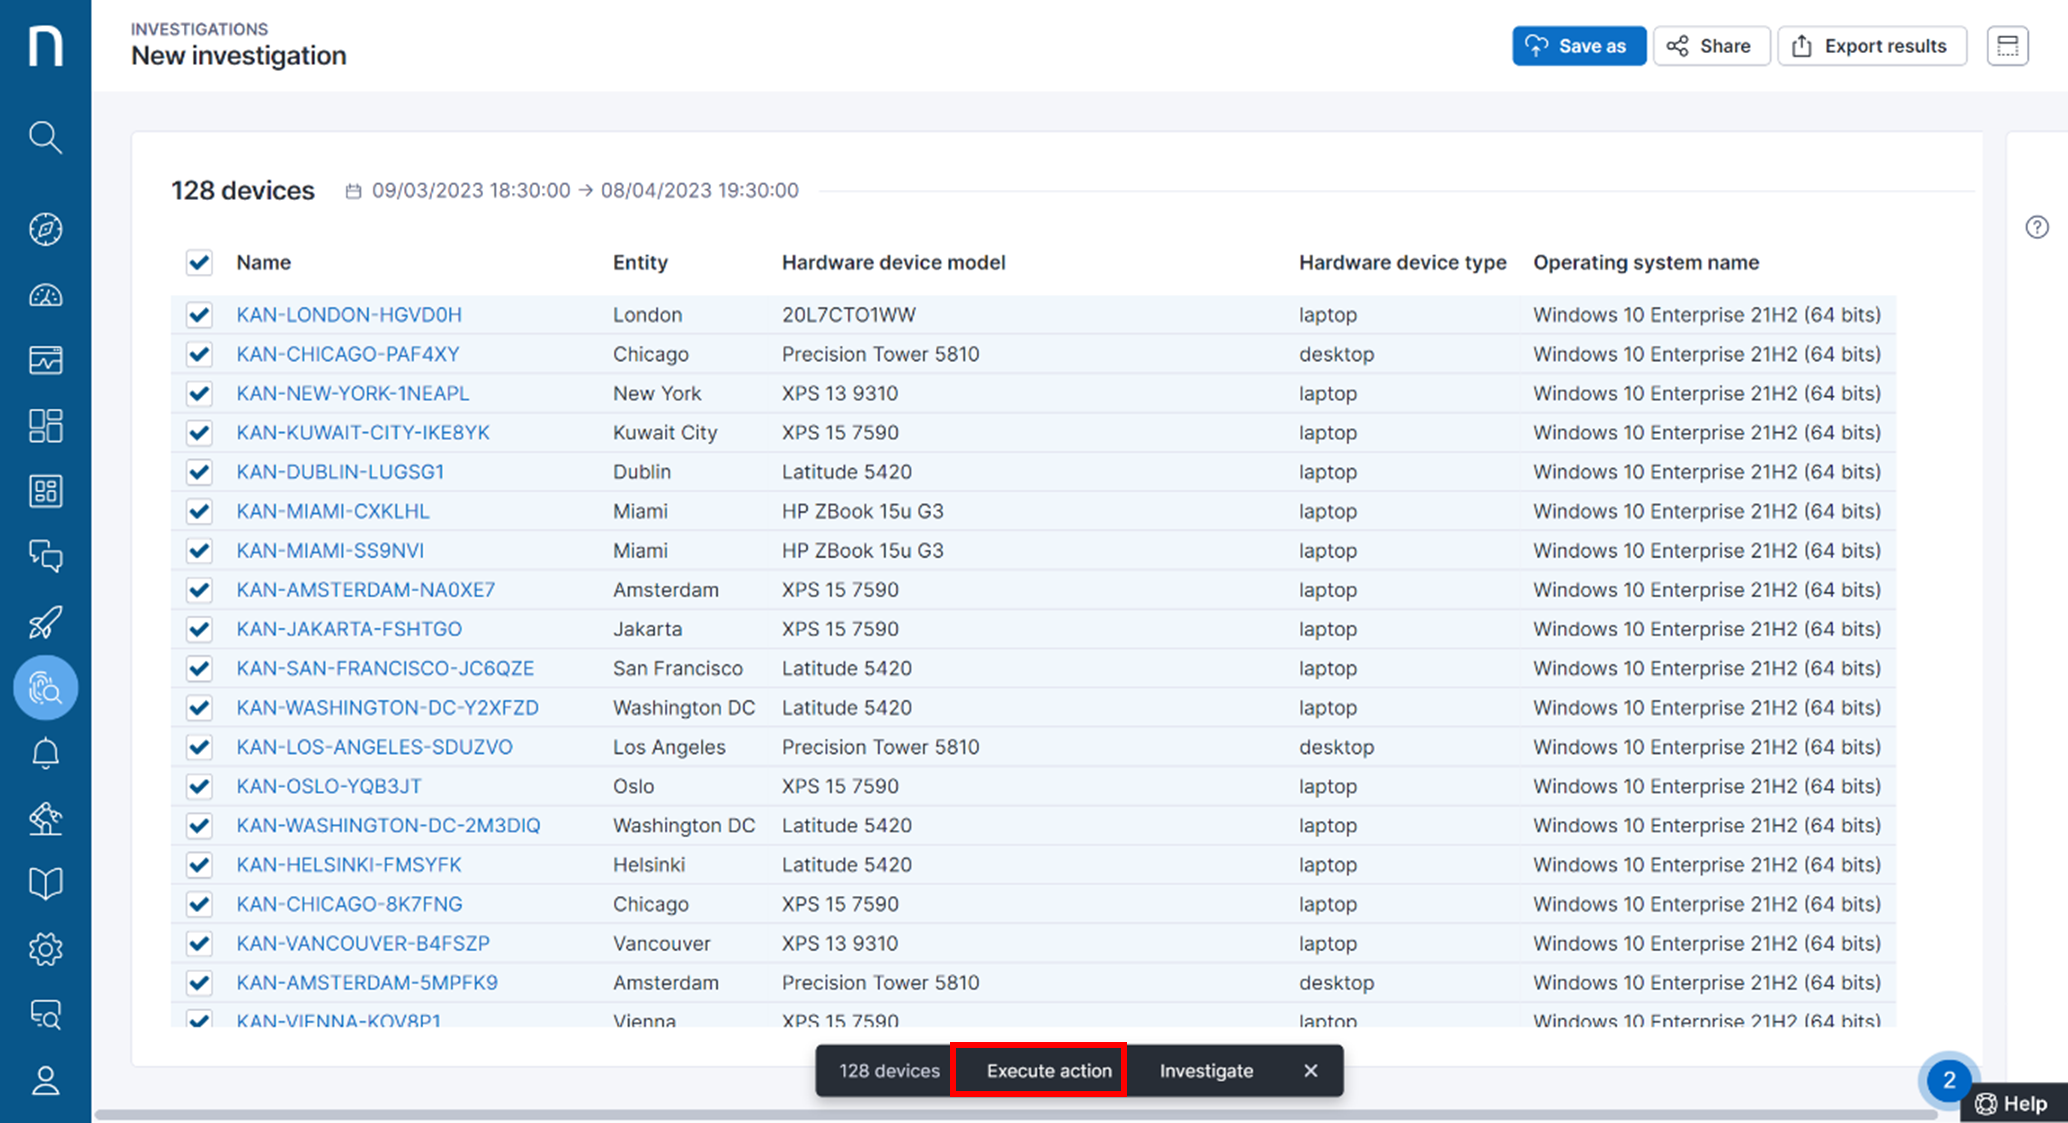Open the Export results option
This screenshot has width=2068, height=1123.
(x=1871, y=46)
